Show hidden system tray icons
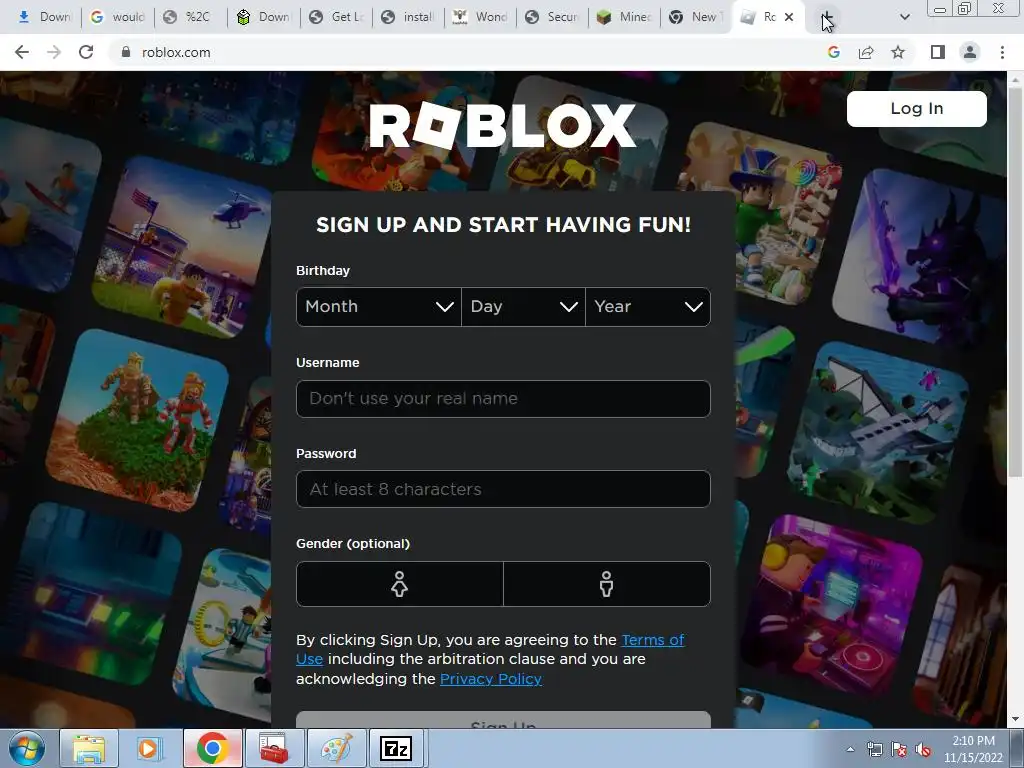Viewport: 1024px width, 768px height. coord(850,749)
